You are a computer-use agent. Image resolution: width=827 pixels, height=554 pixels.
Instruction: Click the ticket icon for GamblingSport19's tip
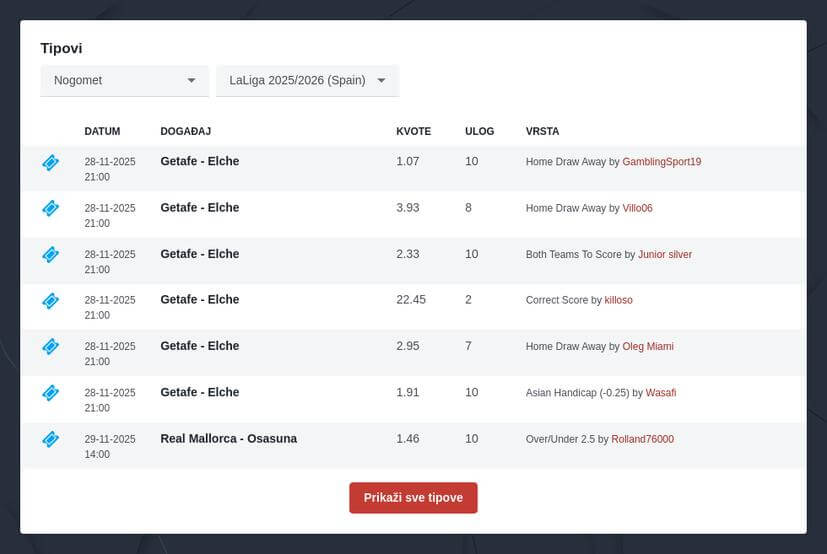pyautogui.click(x=50, y=162)
